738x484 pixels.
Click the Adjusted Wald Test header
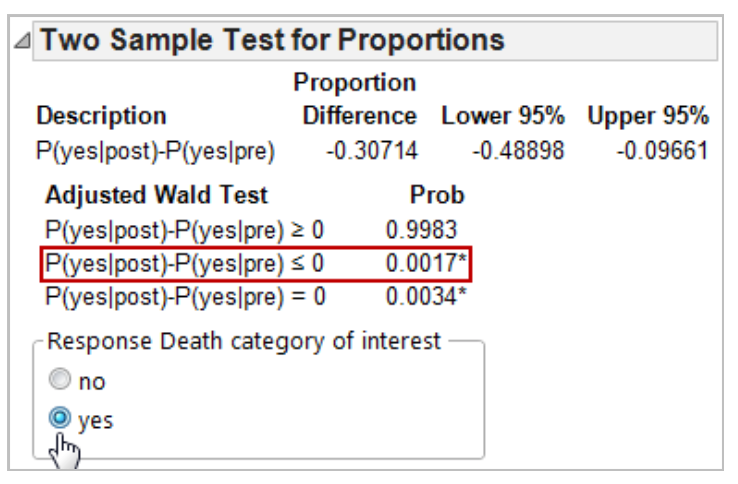(x=156, y=195)
